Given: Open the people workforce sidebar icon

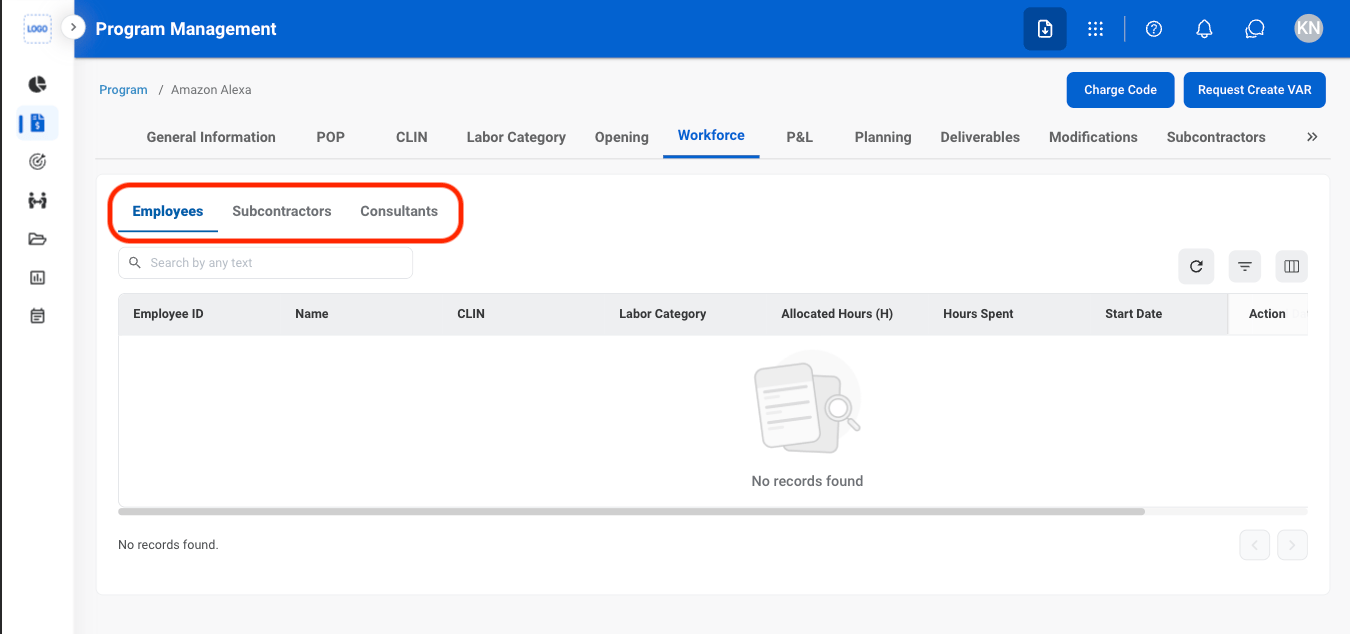Looking at the screenshot, I should tap(37, 200).
